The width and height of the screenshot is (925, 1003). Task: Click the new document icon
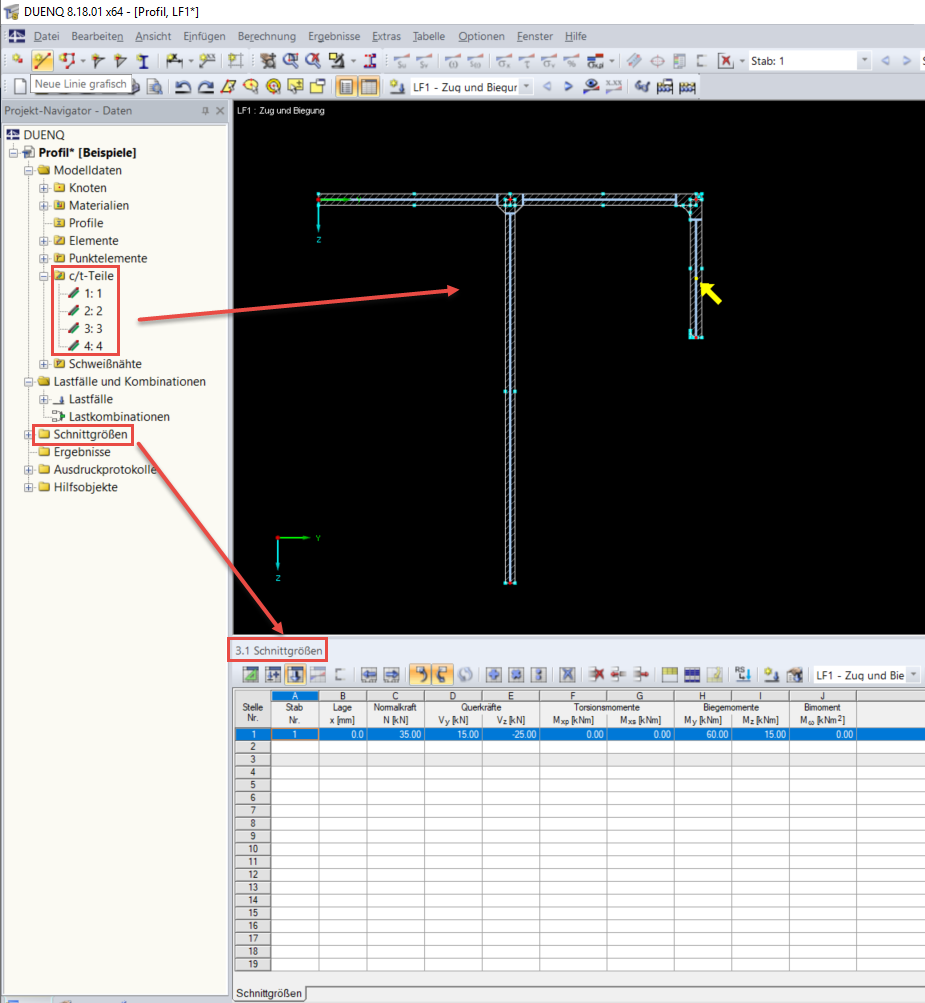click(x=20, y=86)
